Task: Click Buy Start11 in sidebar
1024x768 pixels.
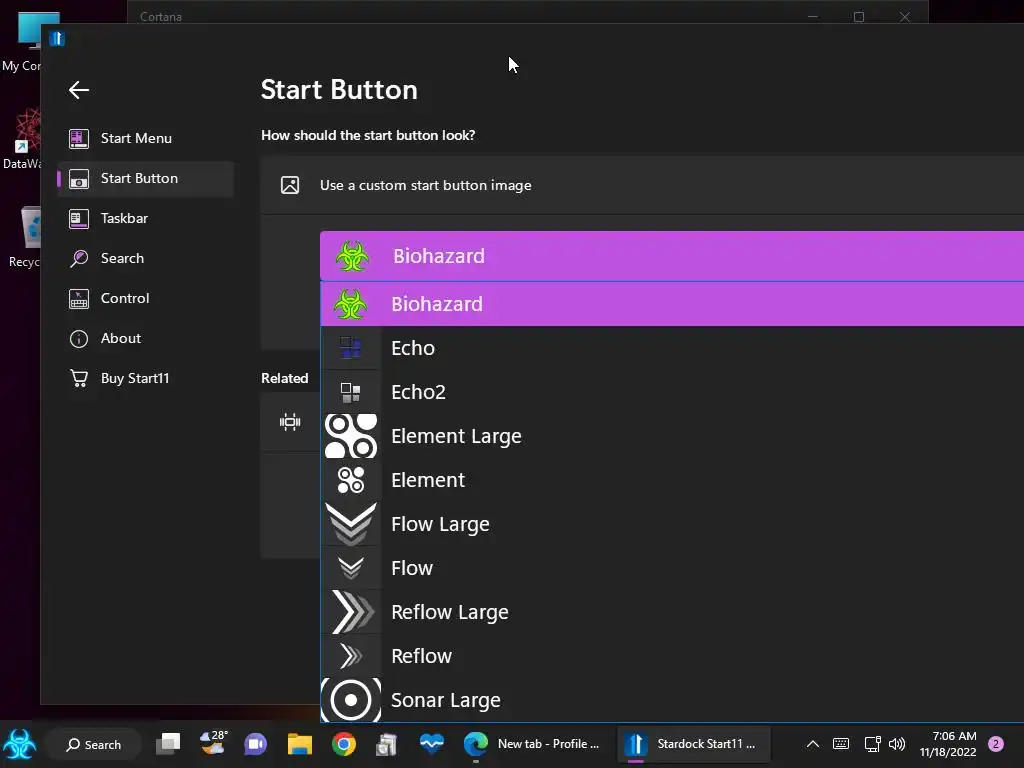Action: coord(146,378)
